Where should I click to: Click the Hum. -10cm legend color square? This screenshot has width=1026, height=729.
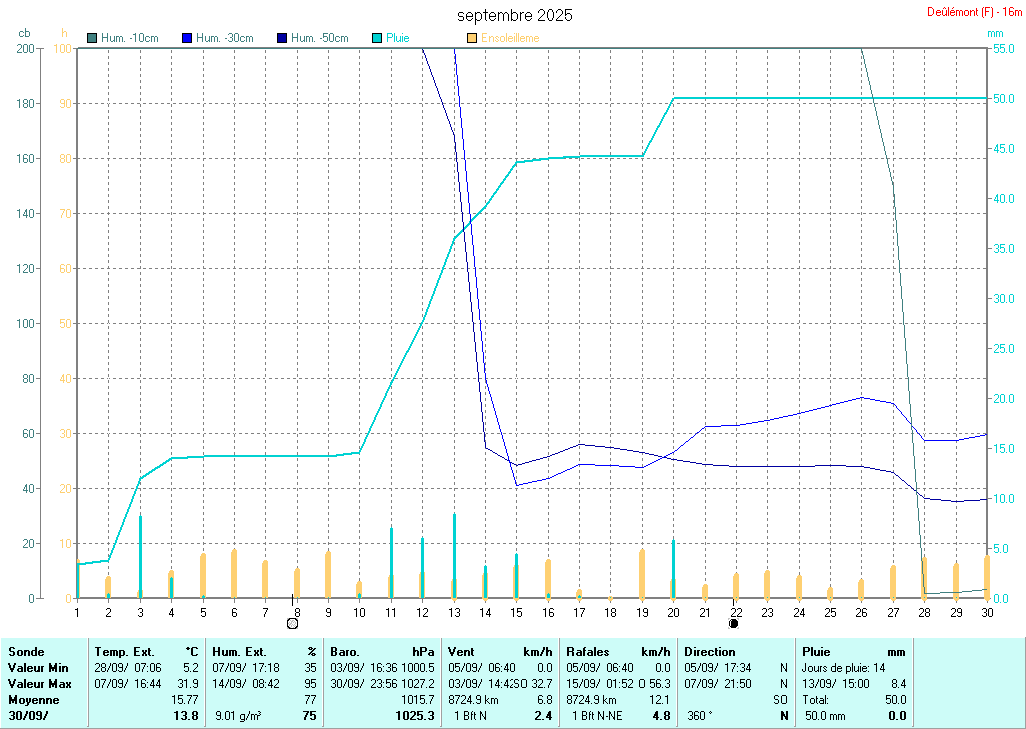[92, 38]
